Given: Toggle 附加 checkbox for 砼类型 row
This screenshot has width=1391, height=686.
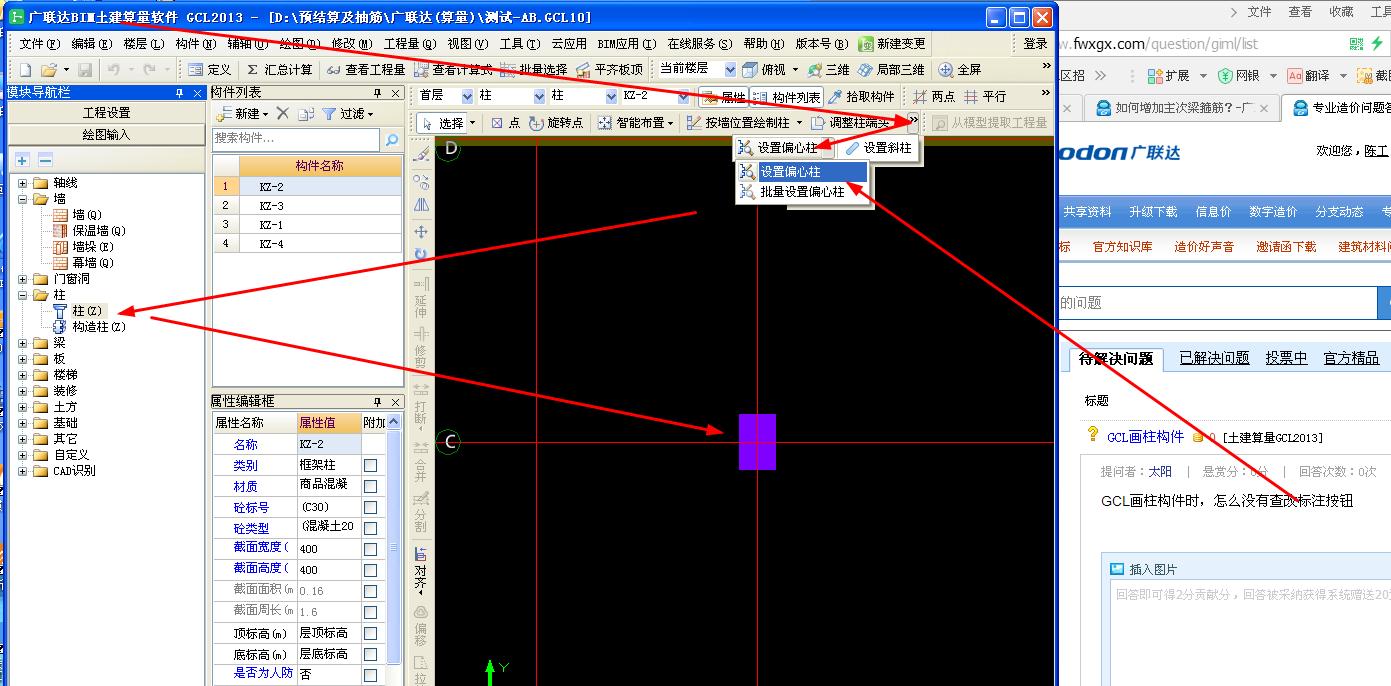Looking at the screenshot, I should click(x=371, y=528).
